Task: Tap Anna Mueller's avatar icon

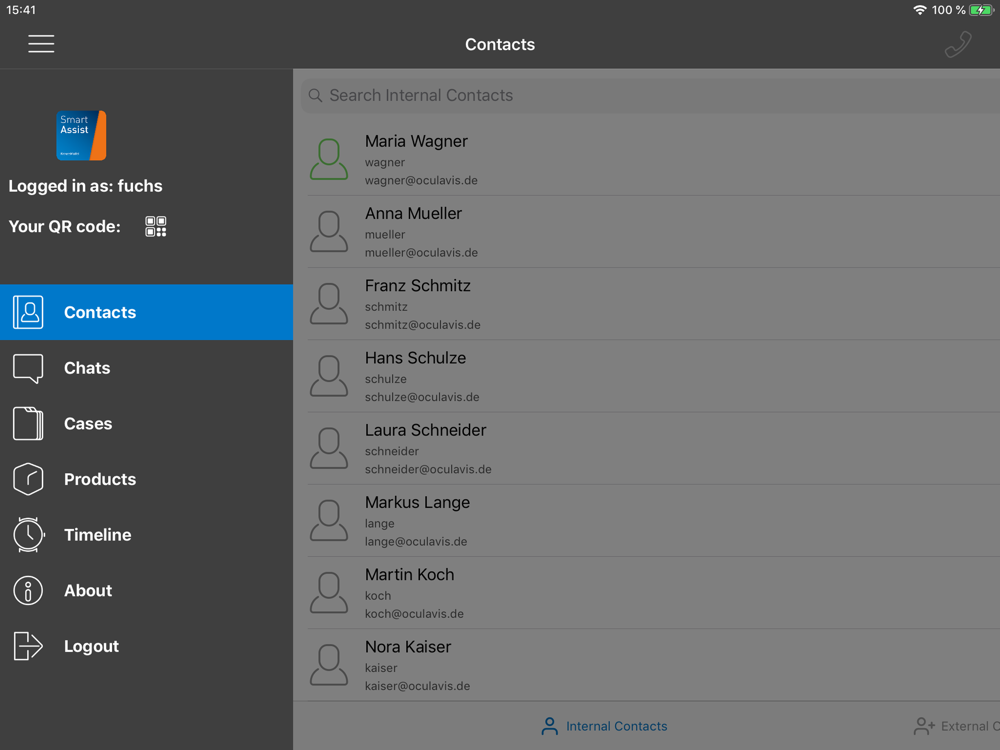Action: tap(329, 232)
